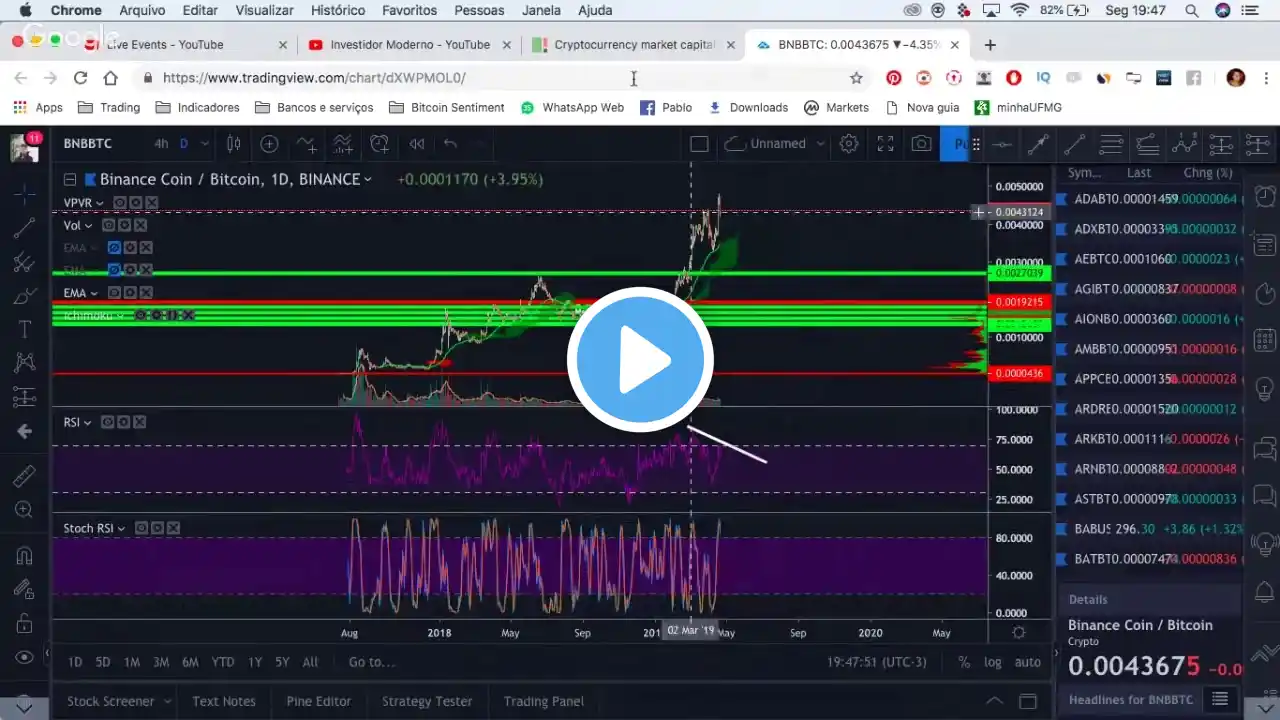Select the crosshair cursor tool
The width and height of the screenshot is (1280, 720).
click(24, 193)
